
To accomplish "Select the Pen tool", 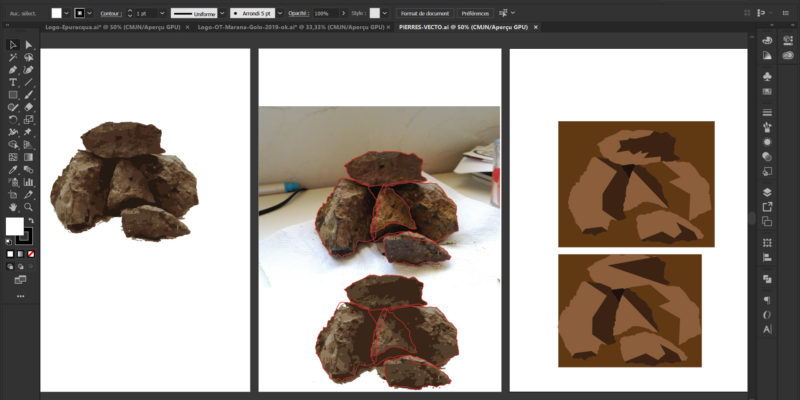I will 13,70.
